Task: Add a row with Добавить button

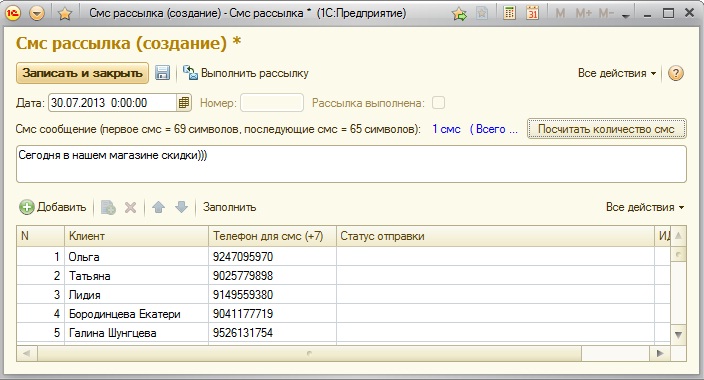Action: [x=53, y=207]
